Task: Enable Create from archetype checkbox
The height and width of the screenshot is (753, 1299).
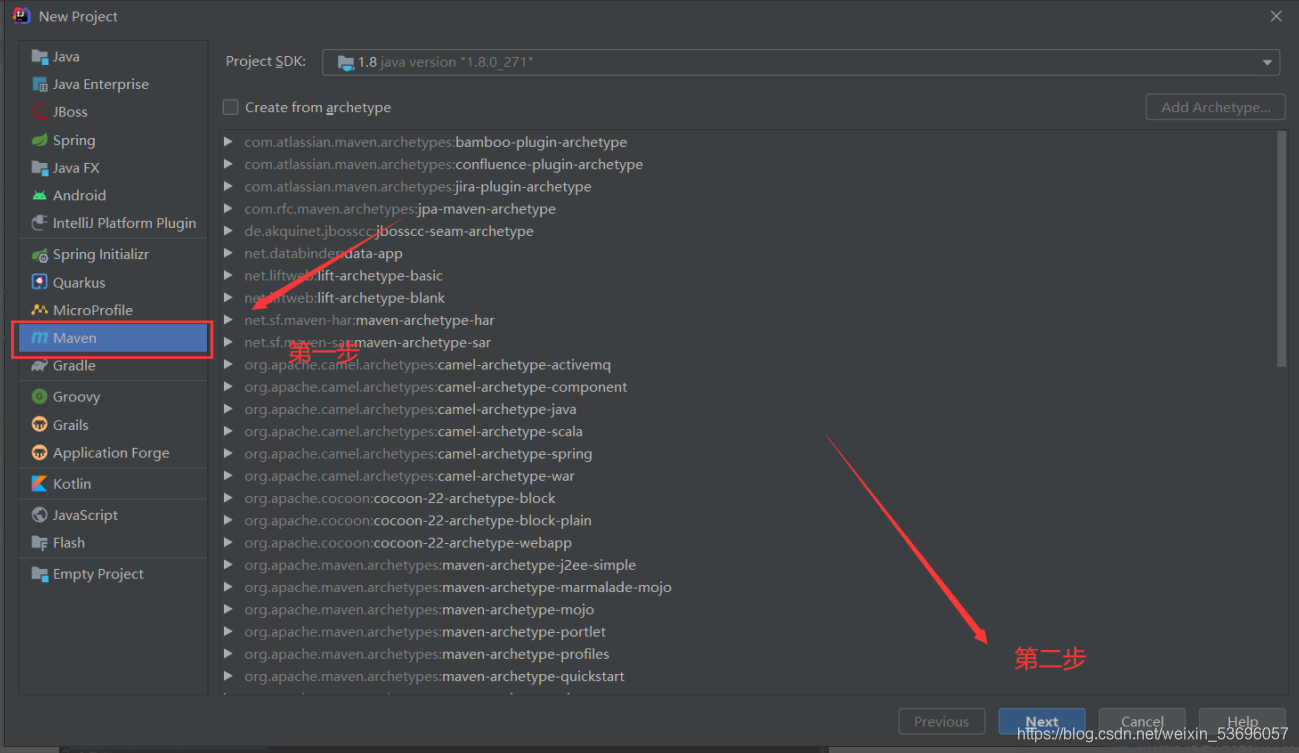Action: (231, 107)
